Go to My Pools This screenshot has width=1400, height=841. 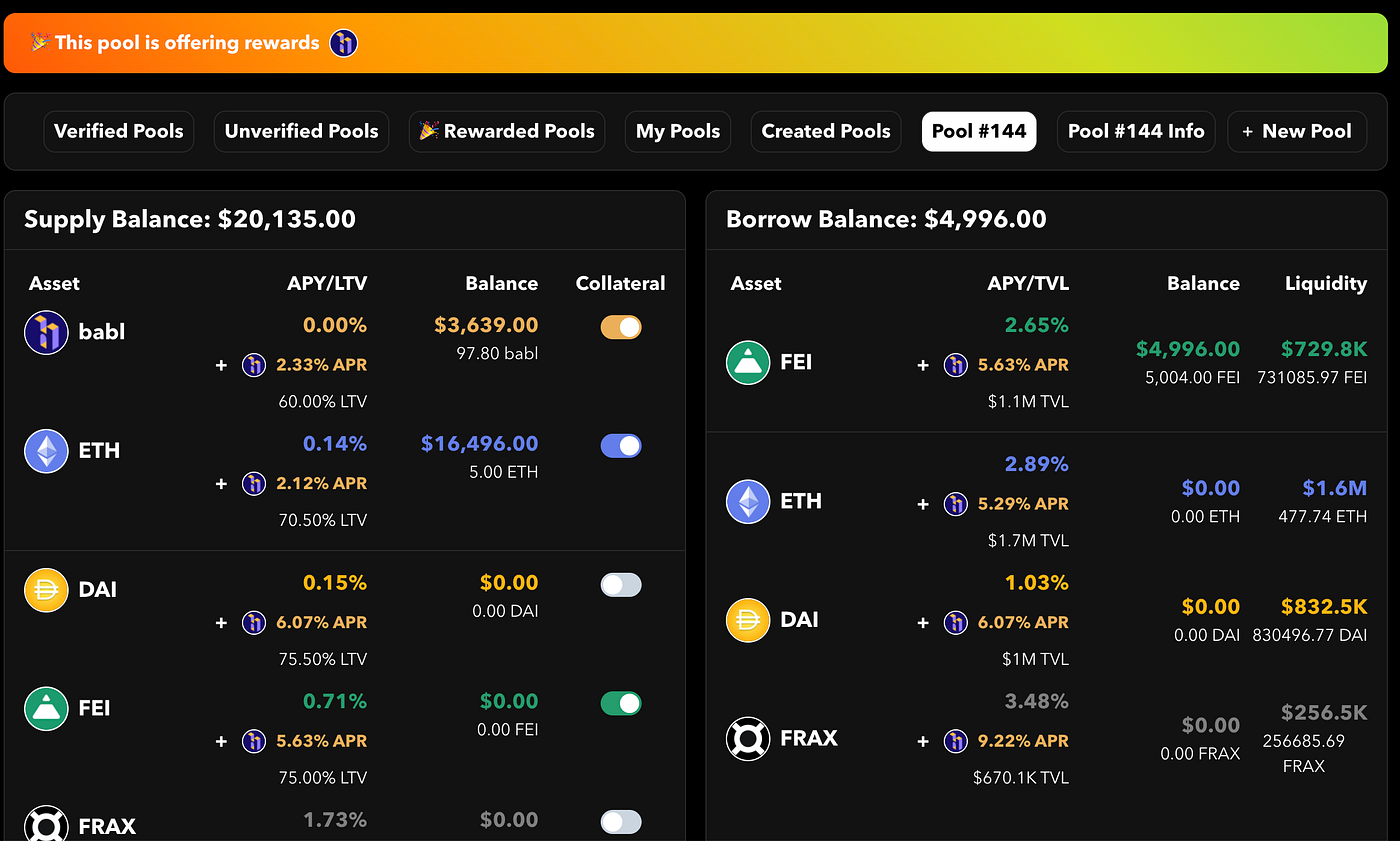(x=678, y=131)
